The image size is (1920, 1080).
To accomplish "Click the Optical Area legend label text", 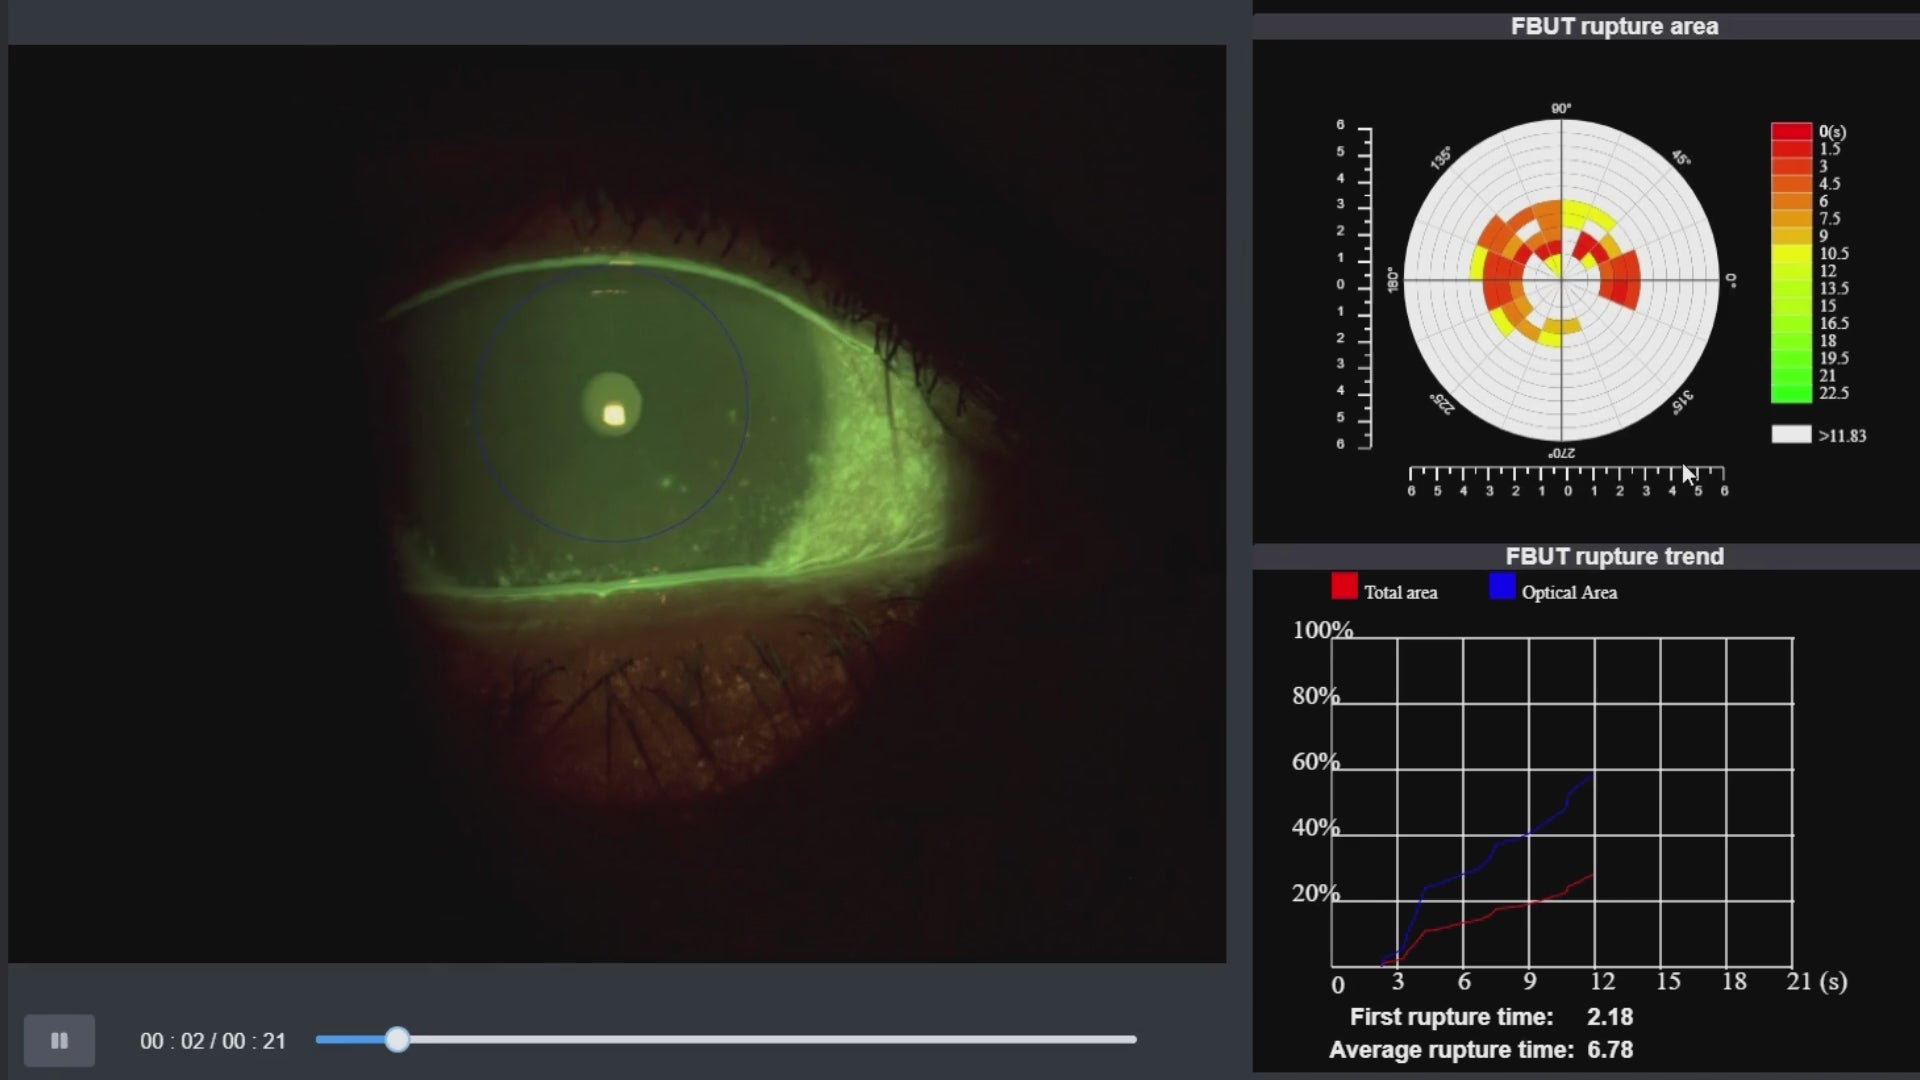I will tap(1568, 593).
